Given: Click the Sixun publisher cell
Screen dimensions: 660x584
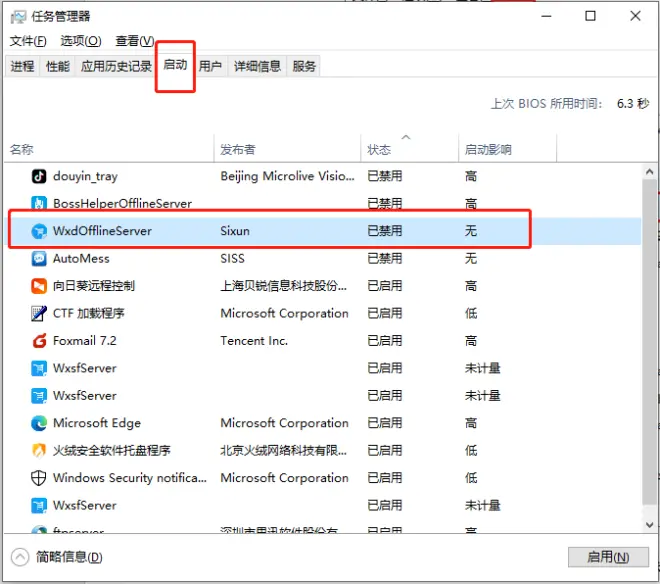Looking at the screenshot, I should tap(235, 231).
